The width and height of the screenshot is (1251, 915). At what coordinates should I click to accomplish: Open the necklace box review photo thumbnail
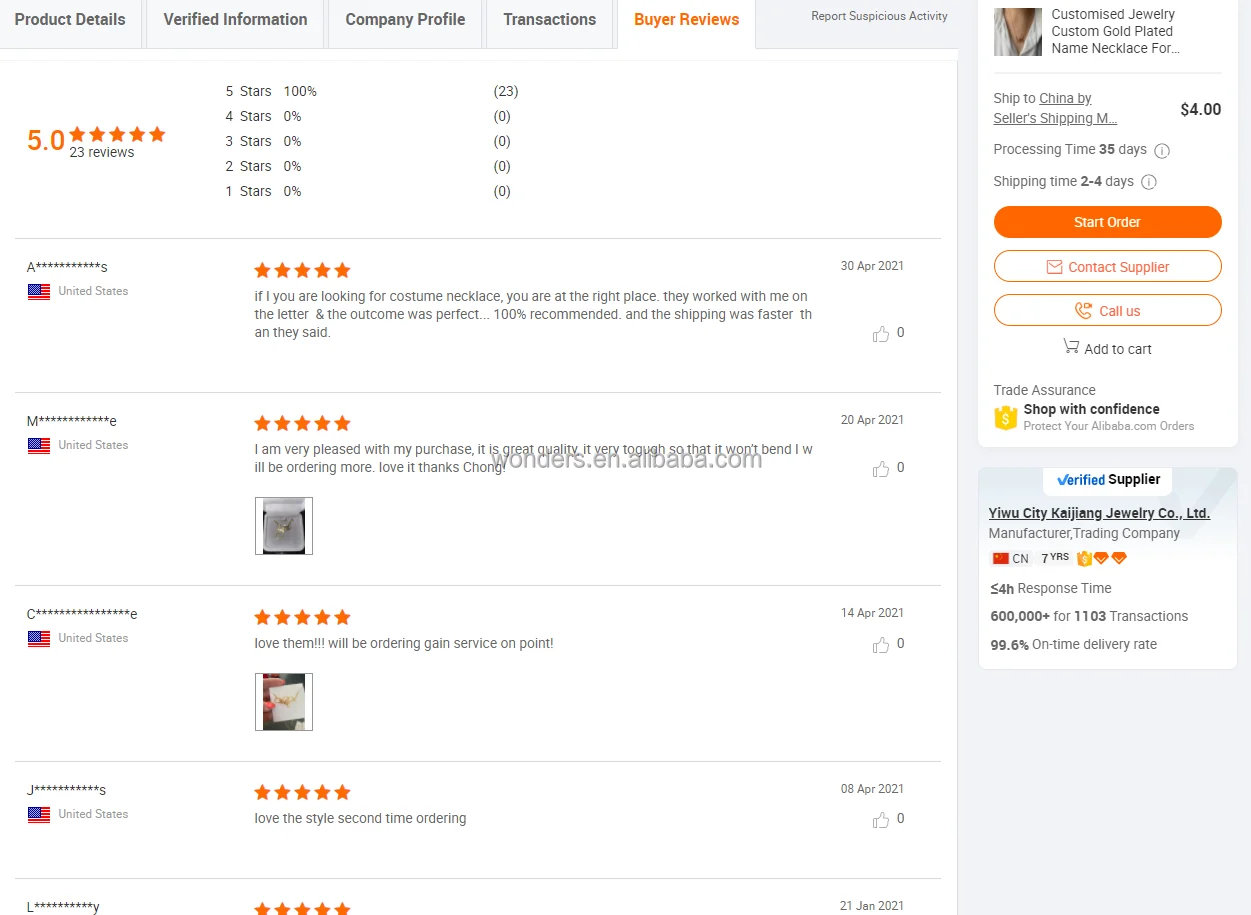click(284, 526)
